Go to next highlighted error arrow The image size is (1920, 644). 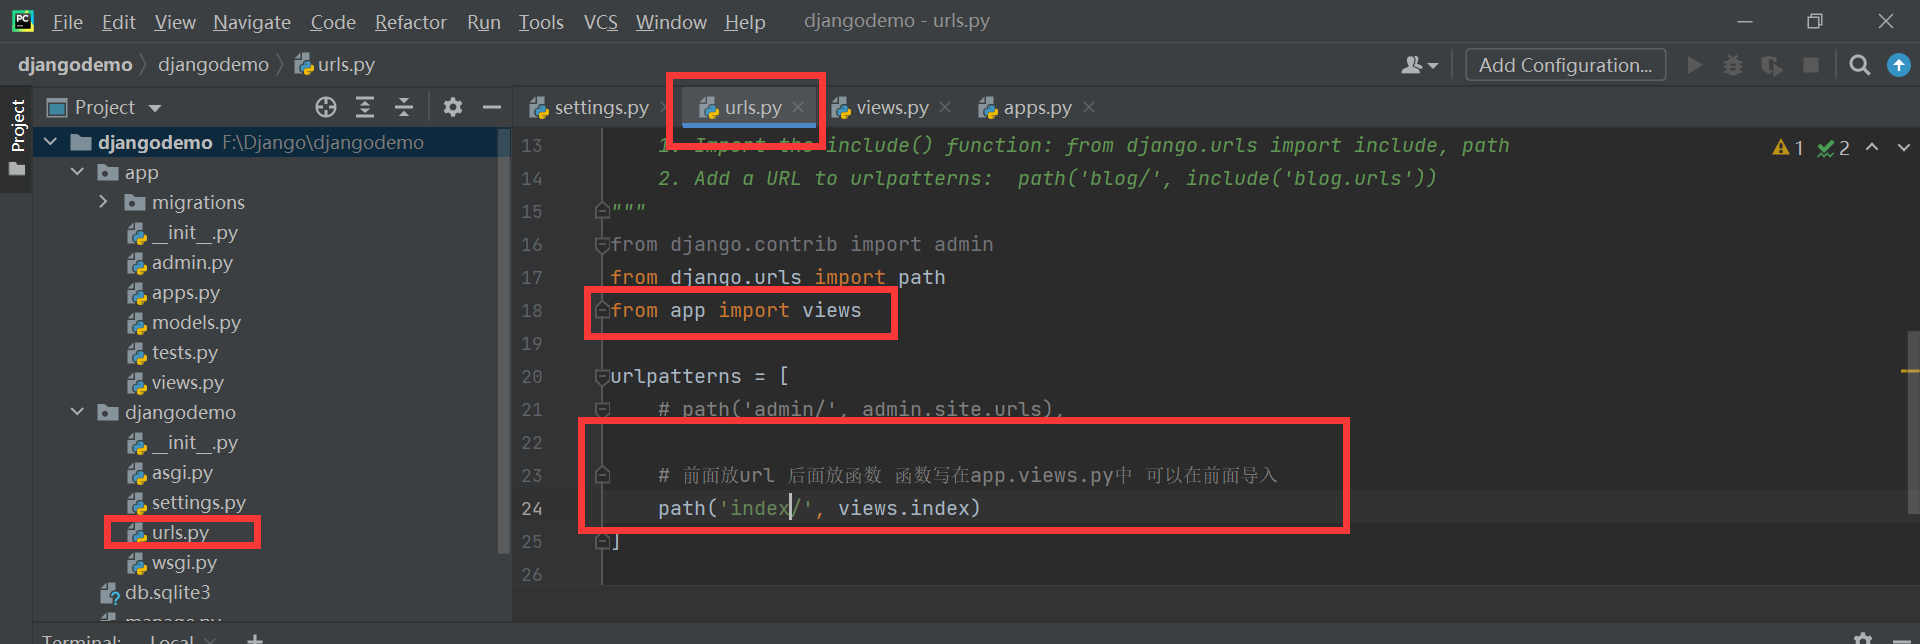pos(1903,147)
